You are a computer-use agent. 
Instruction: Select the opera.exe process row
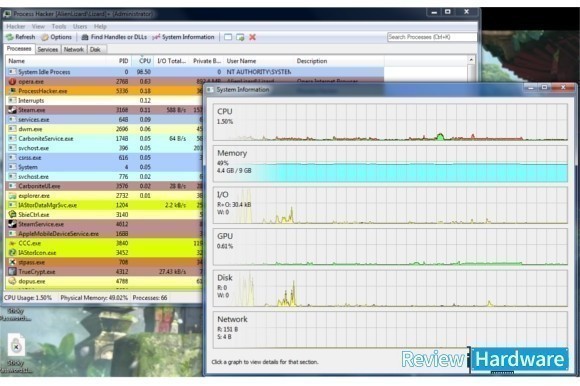click(x=104, y=81)
